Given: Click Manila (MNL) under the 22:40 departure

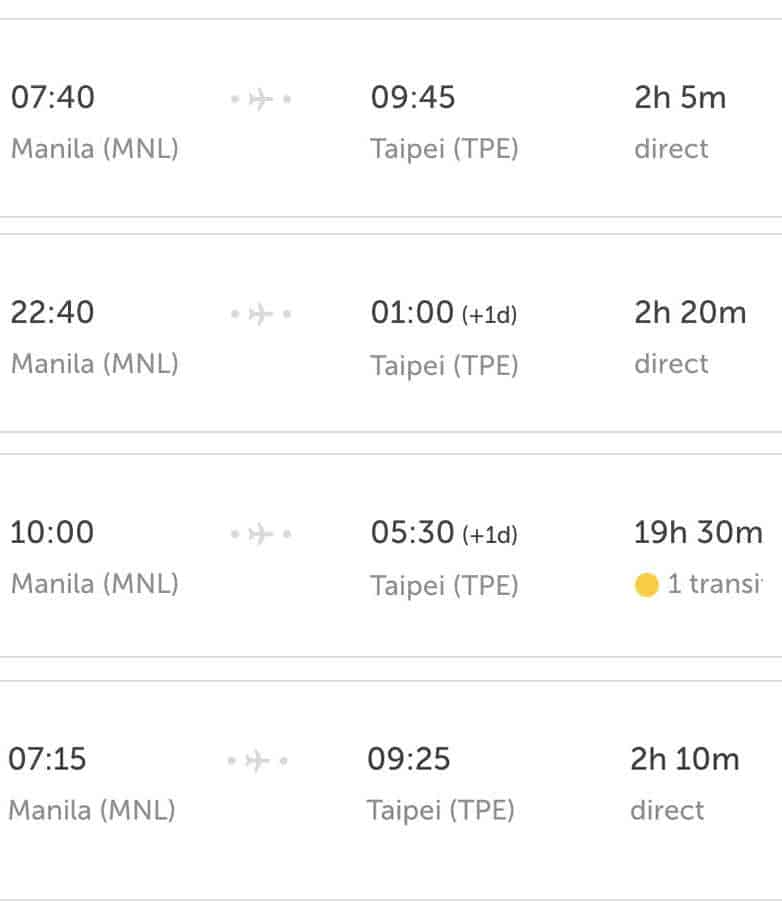Looking at the screenshot, I should 95,364.
